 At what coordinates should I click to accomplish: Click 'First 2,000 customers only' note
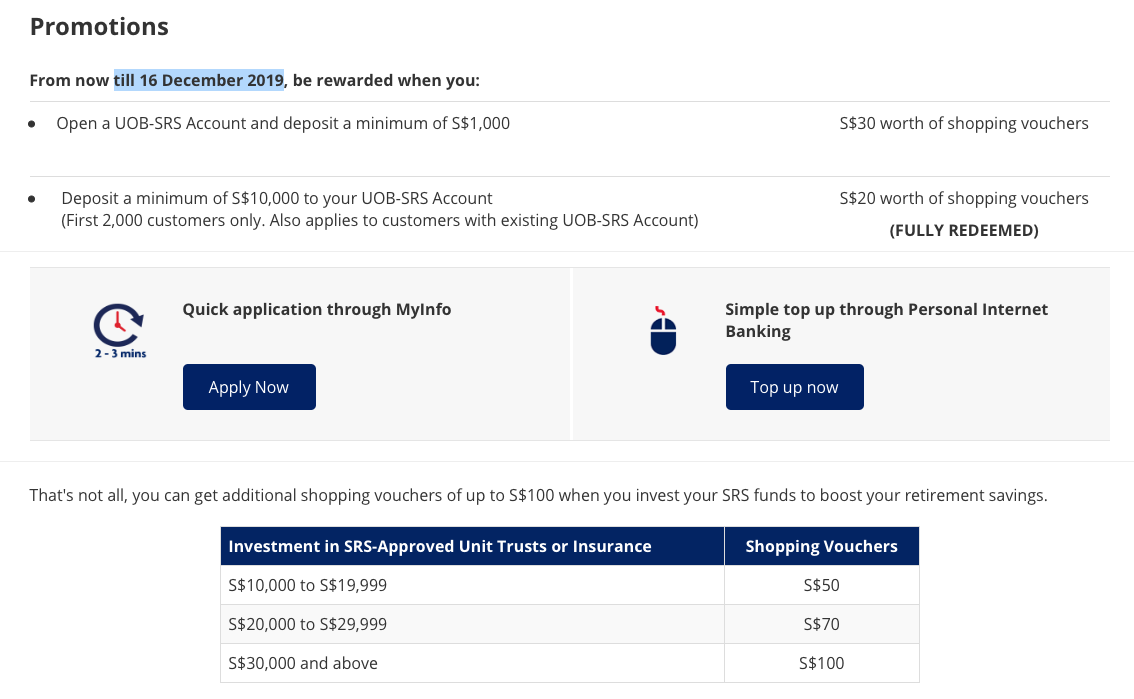[x=380, y=220]
